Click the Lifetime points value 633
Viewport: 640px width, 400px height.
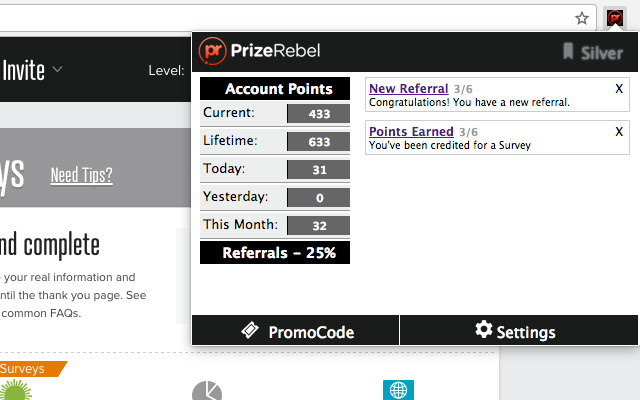point(319,142)
